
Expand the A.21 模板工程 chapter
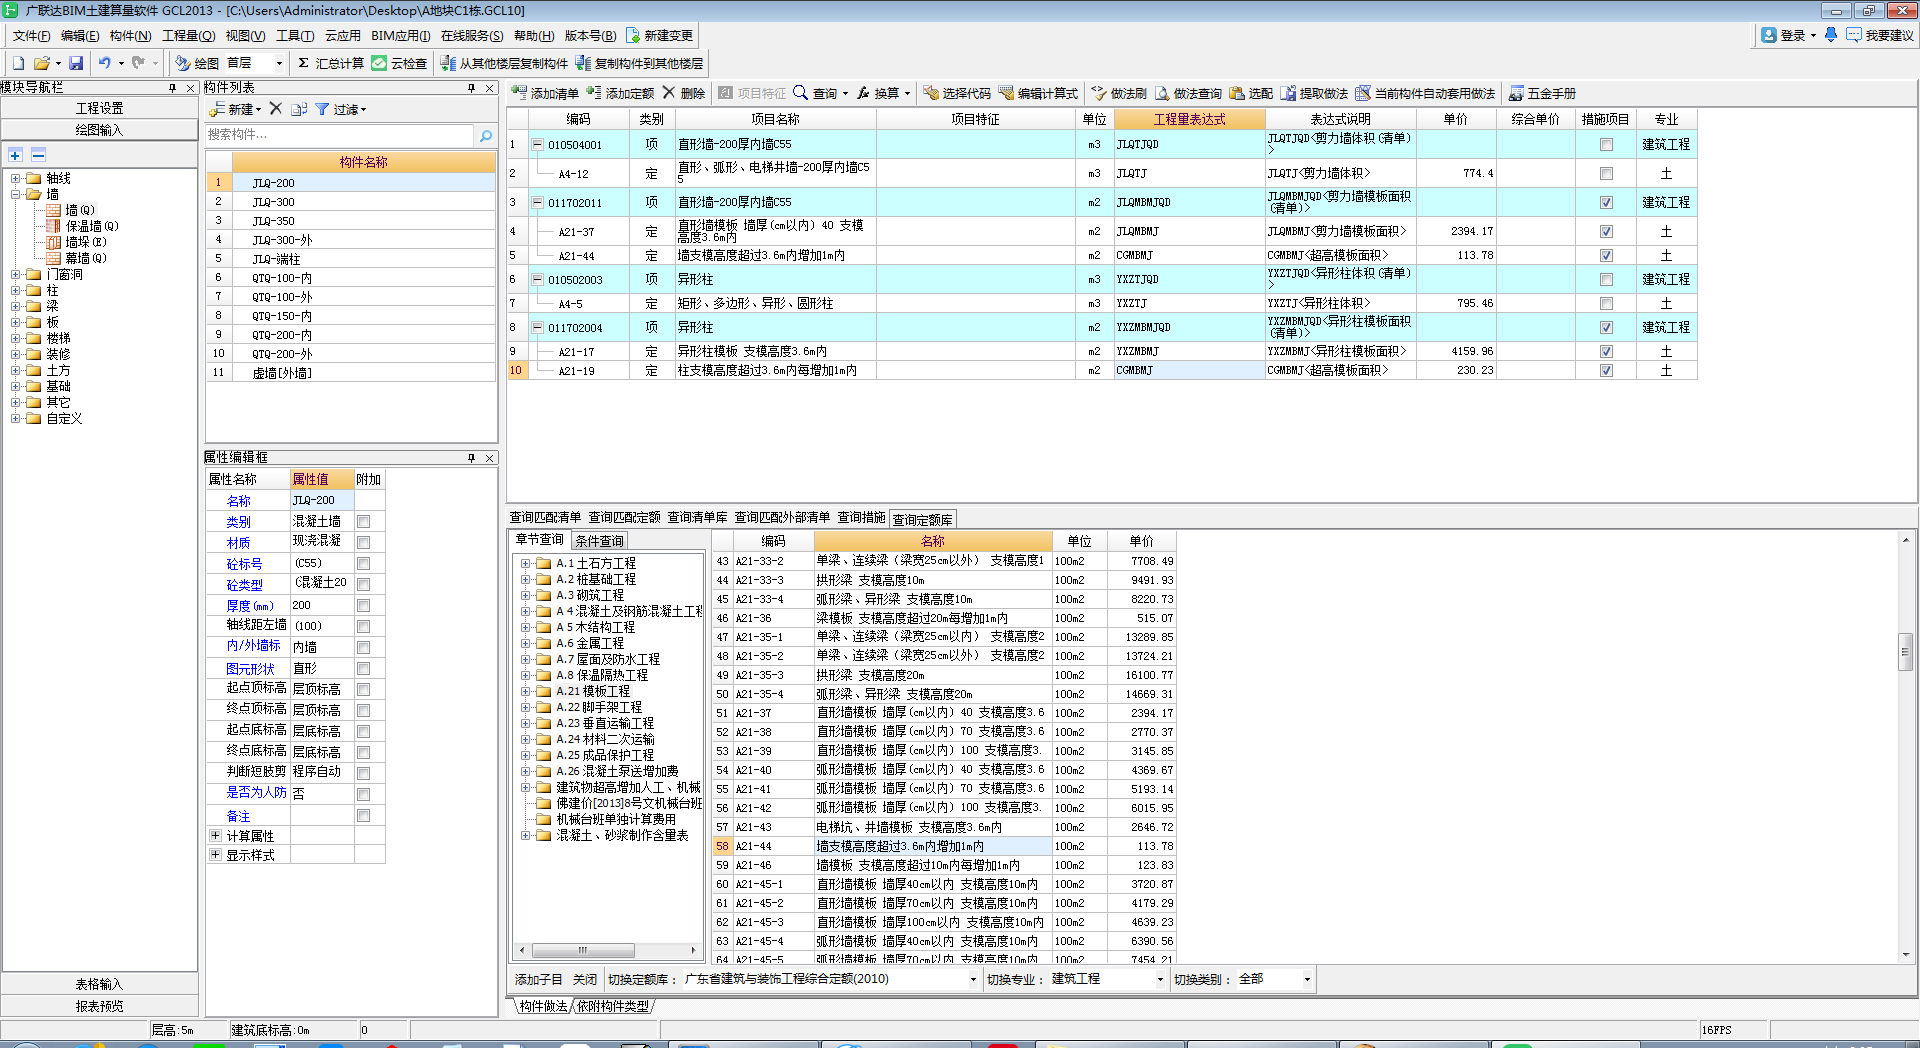[525, 691]
